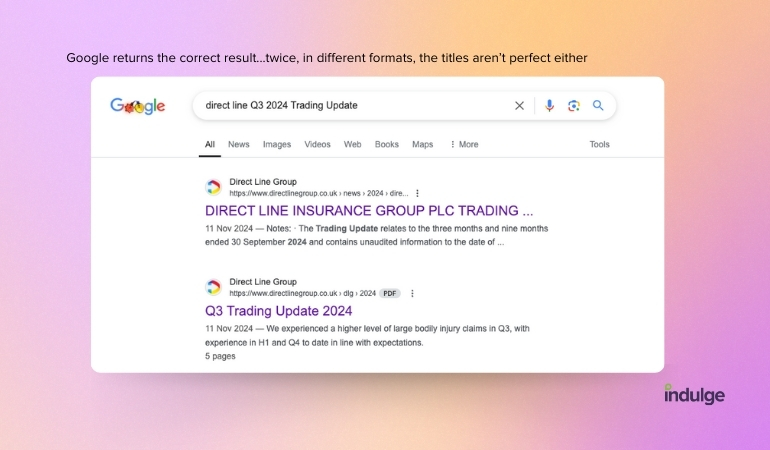Viewport: 770px width, 450px height.
Task: Click the indulge logo
Action: 694,394
